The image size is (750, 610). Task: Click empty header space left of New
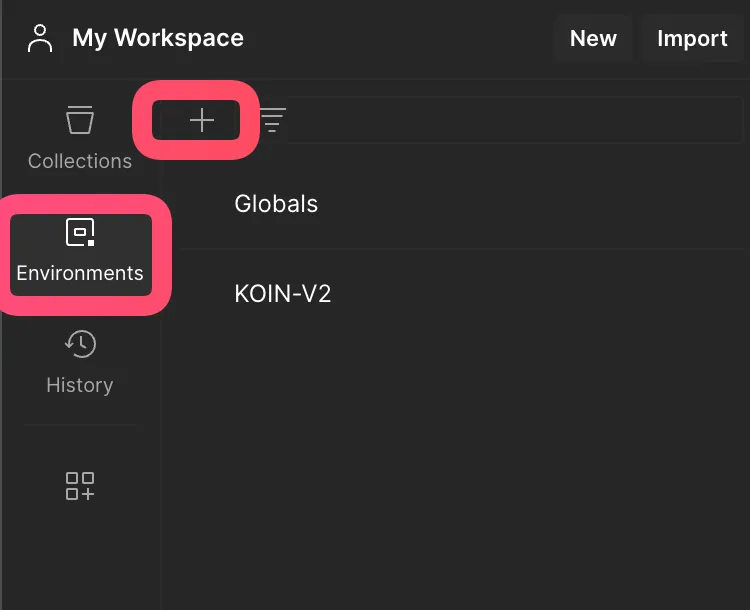(x=400, y=39)
